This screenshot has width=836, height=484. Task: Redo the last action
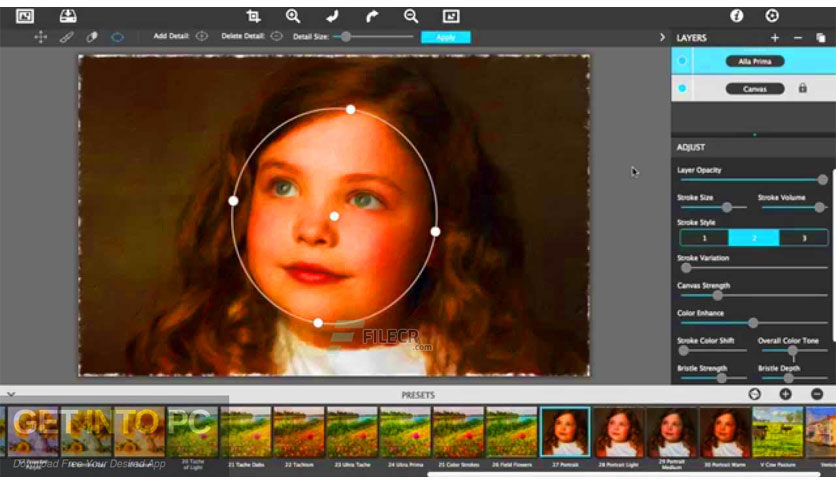(x=372, y=17)
